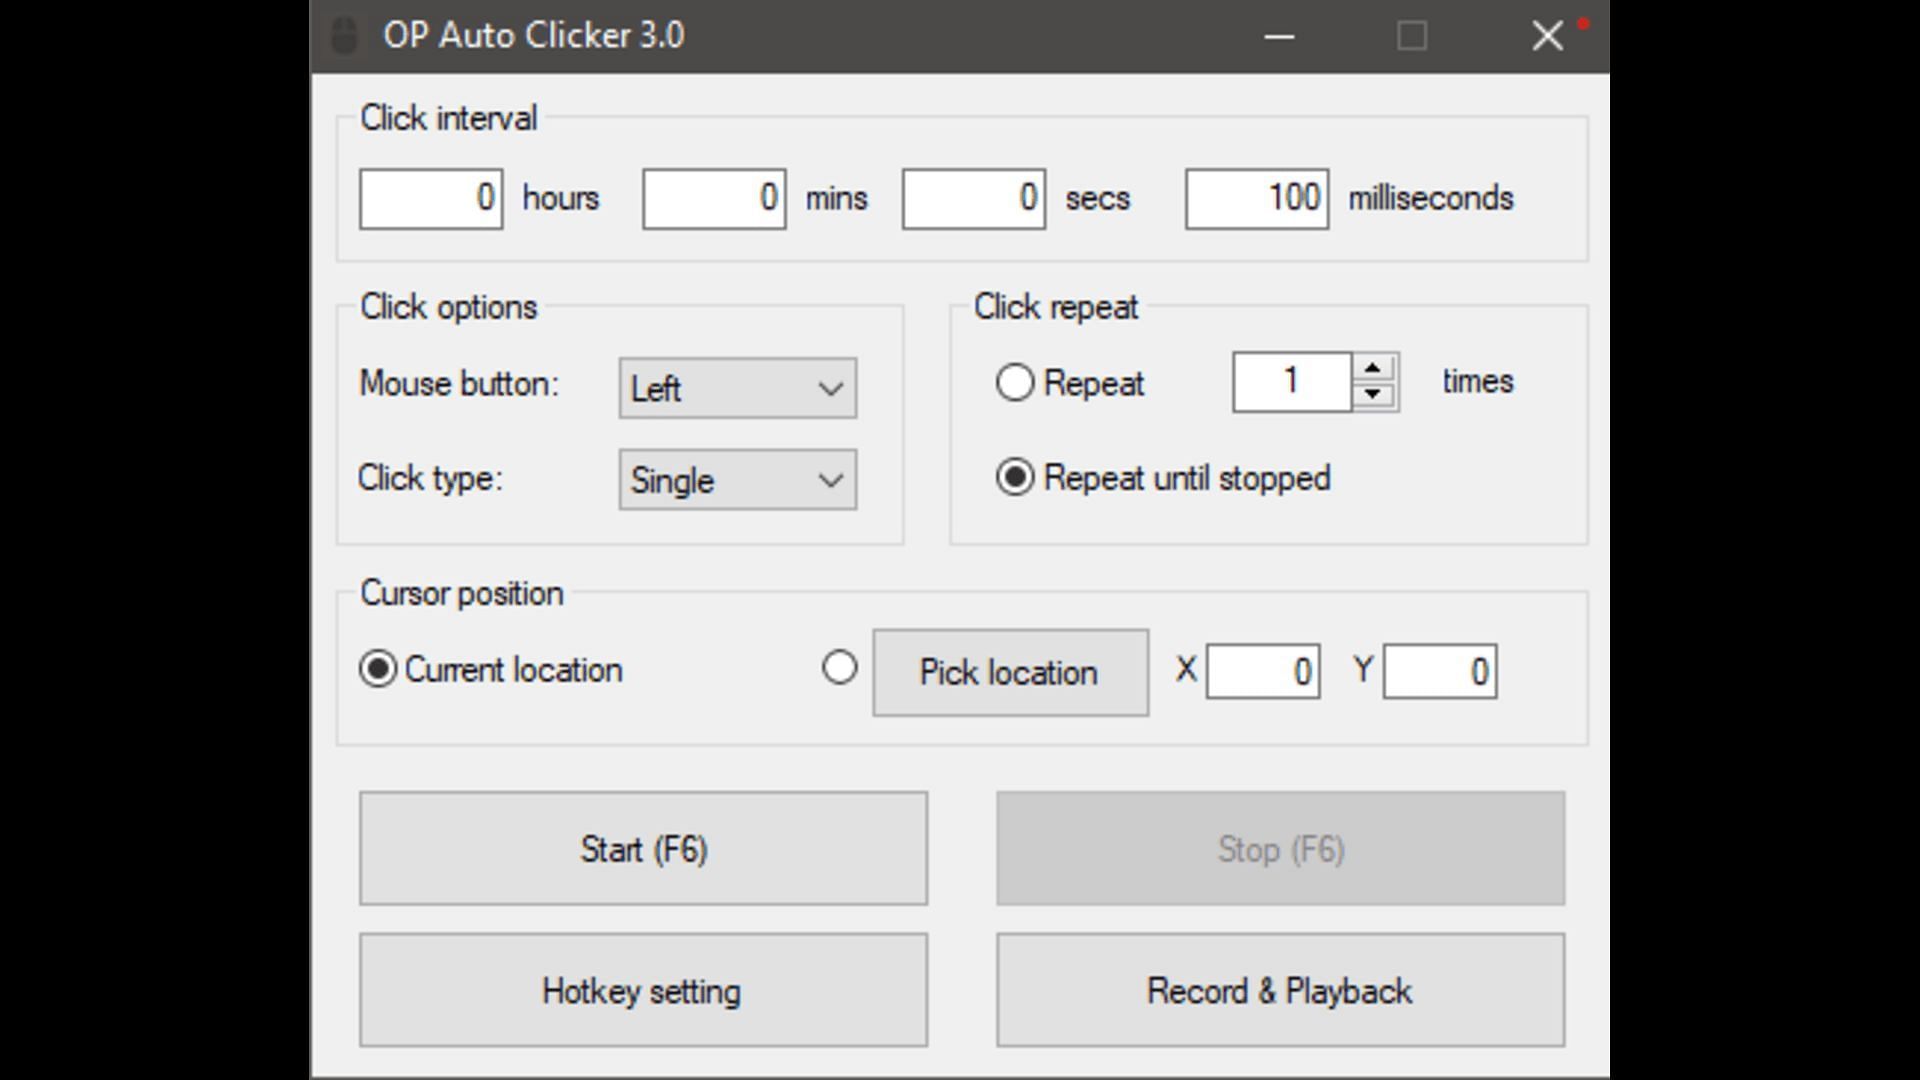1920x1080 pixels.
Task: Decrease repeat times with down arrow
Action: 1373,394
